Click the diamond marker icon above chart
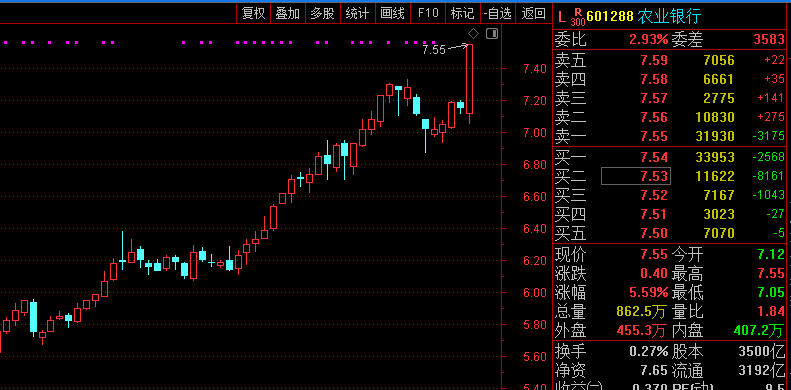791x390 pixels. [x=473, y=34]
